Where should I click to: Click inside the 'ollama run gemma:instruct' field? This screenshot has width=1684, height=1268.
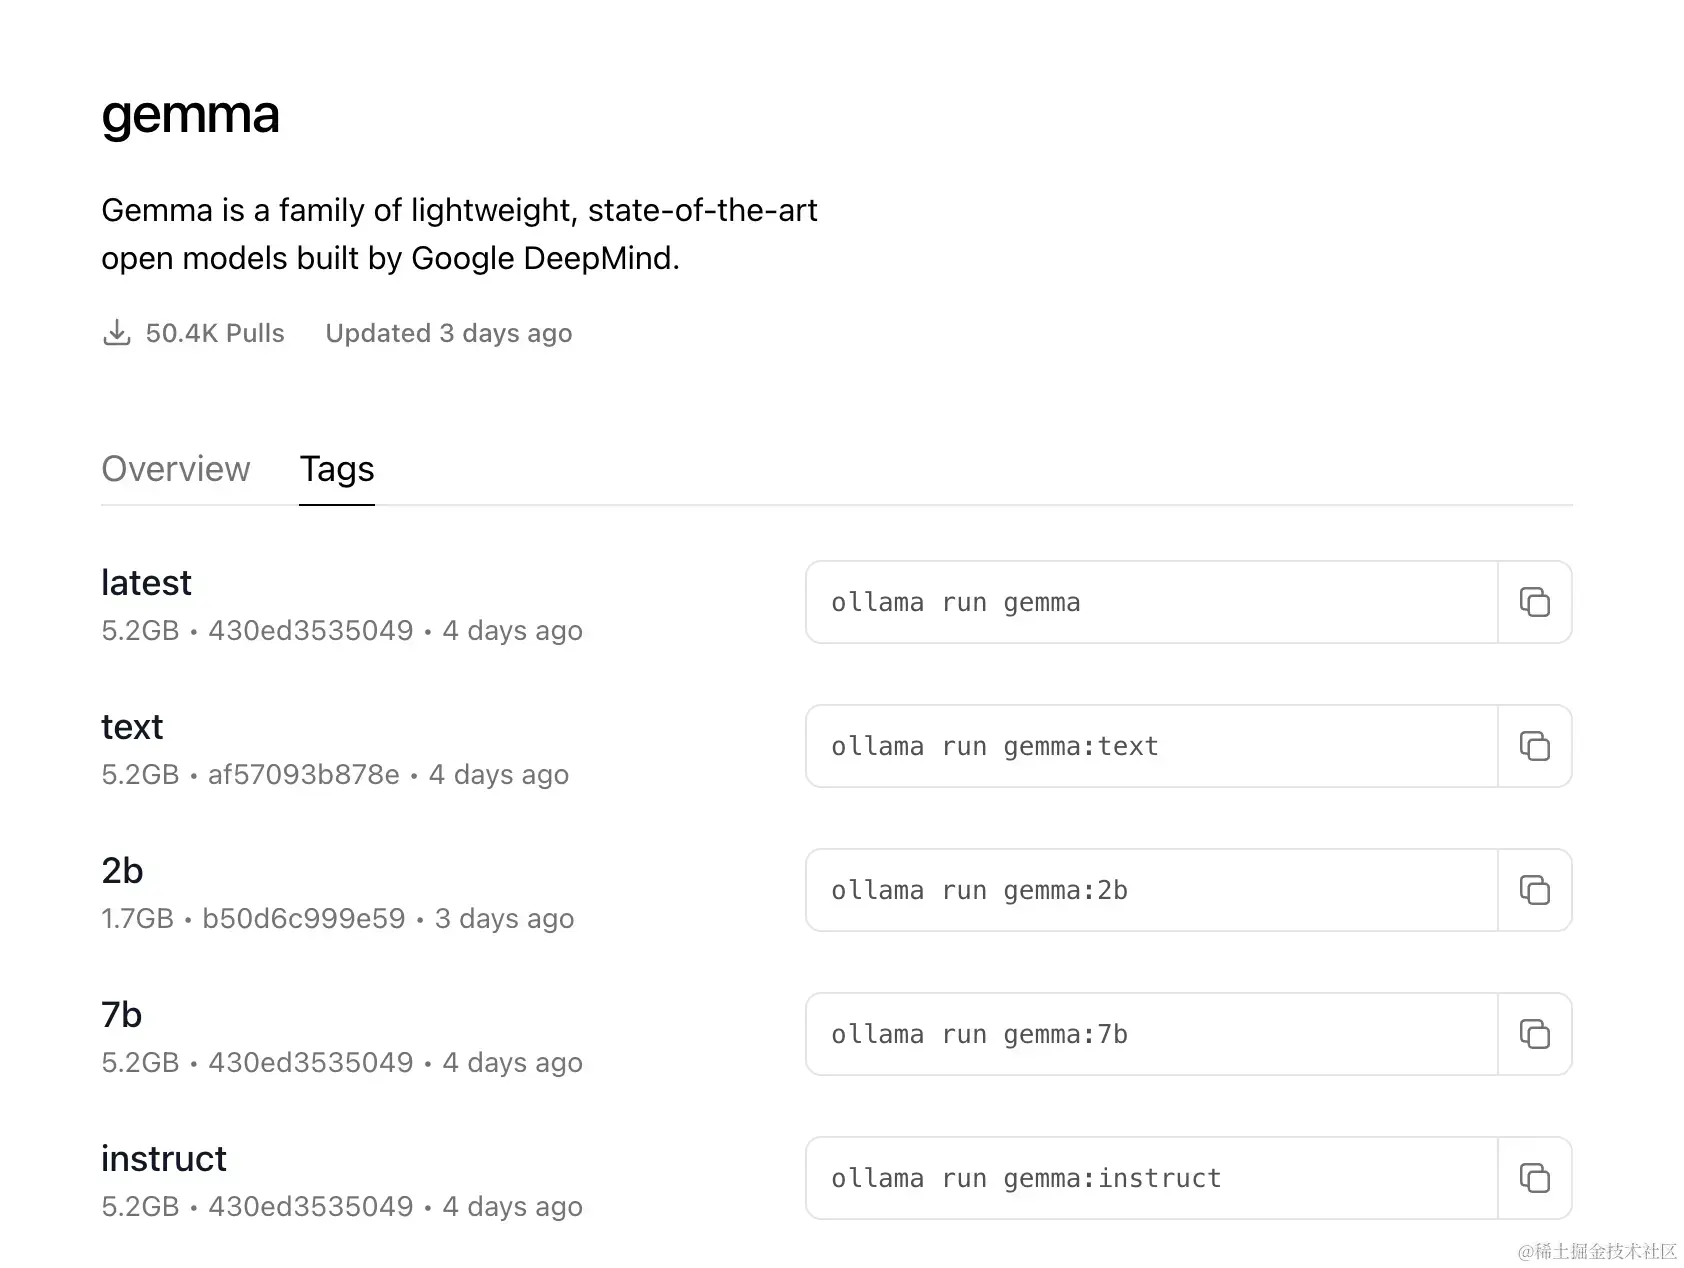coord(1152,1178)
